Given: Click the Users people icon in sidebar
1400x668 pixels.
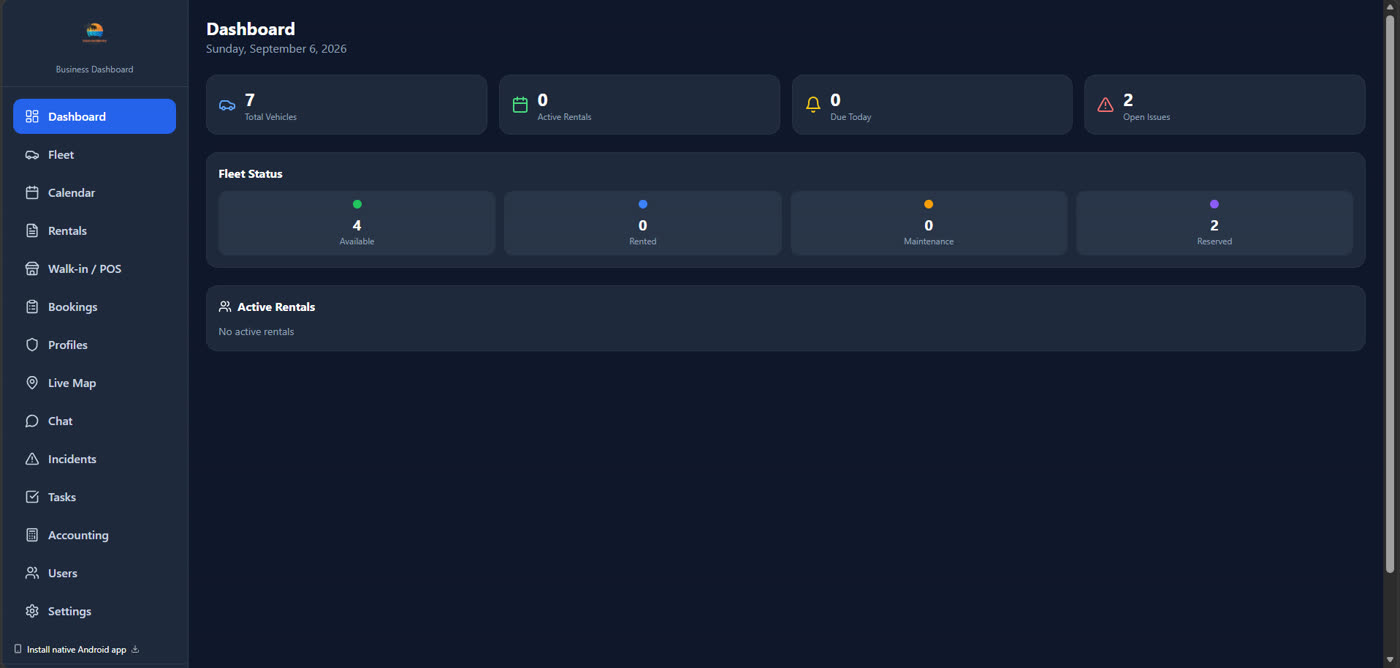Looking at the screenshot, I should pos(32,573).
